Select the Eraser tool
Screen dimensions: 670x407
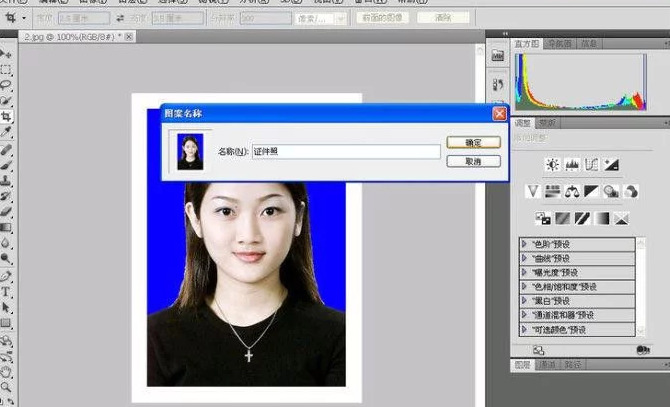pos(6,211)
